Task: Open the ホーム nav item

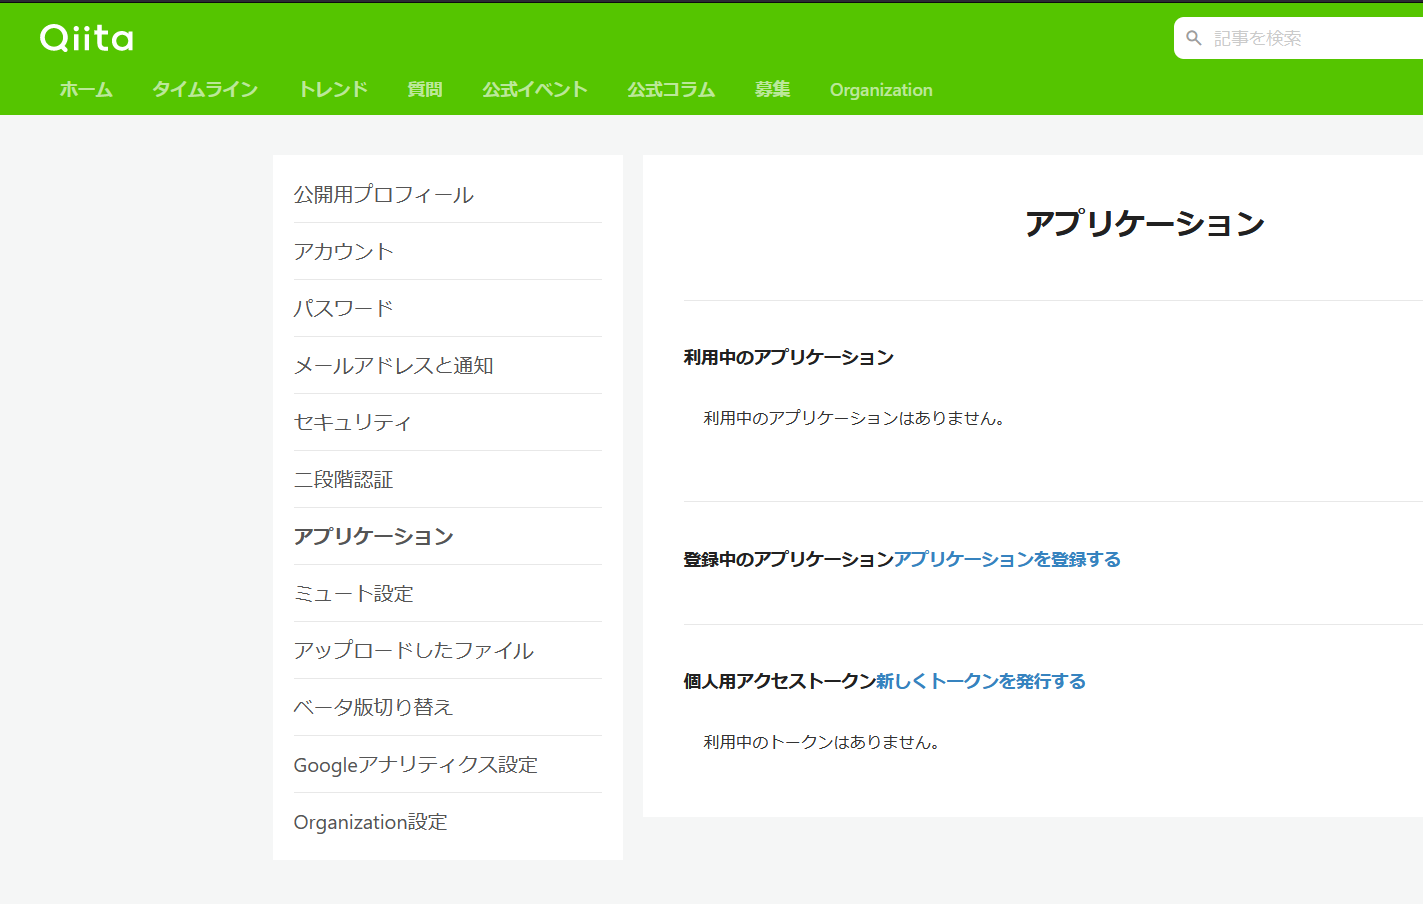Action: pos(86,89)
